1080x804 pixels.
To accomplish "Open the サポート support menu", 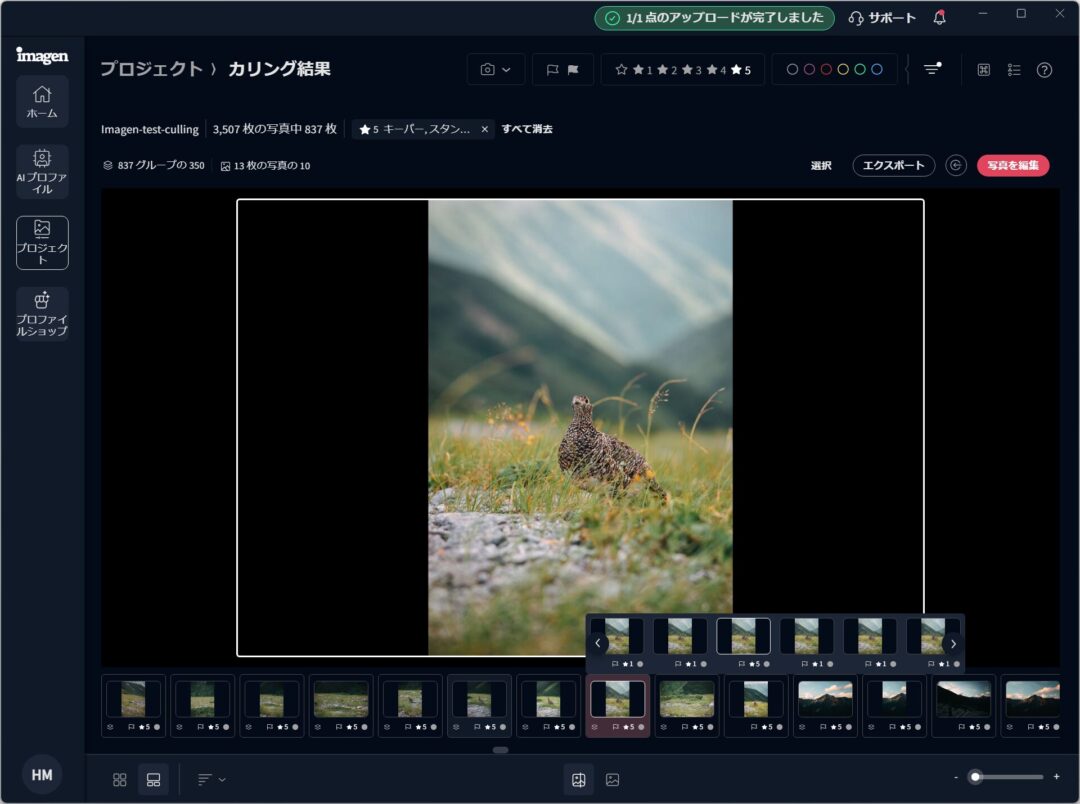I will tap(881, 18).
